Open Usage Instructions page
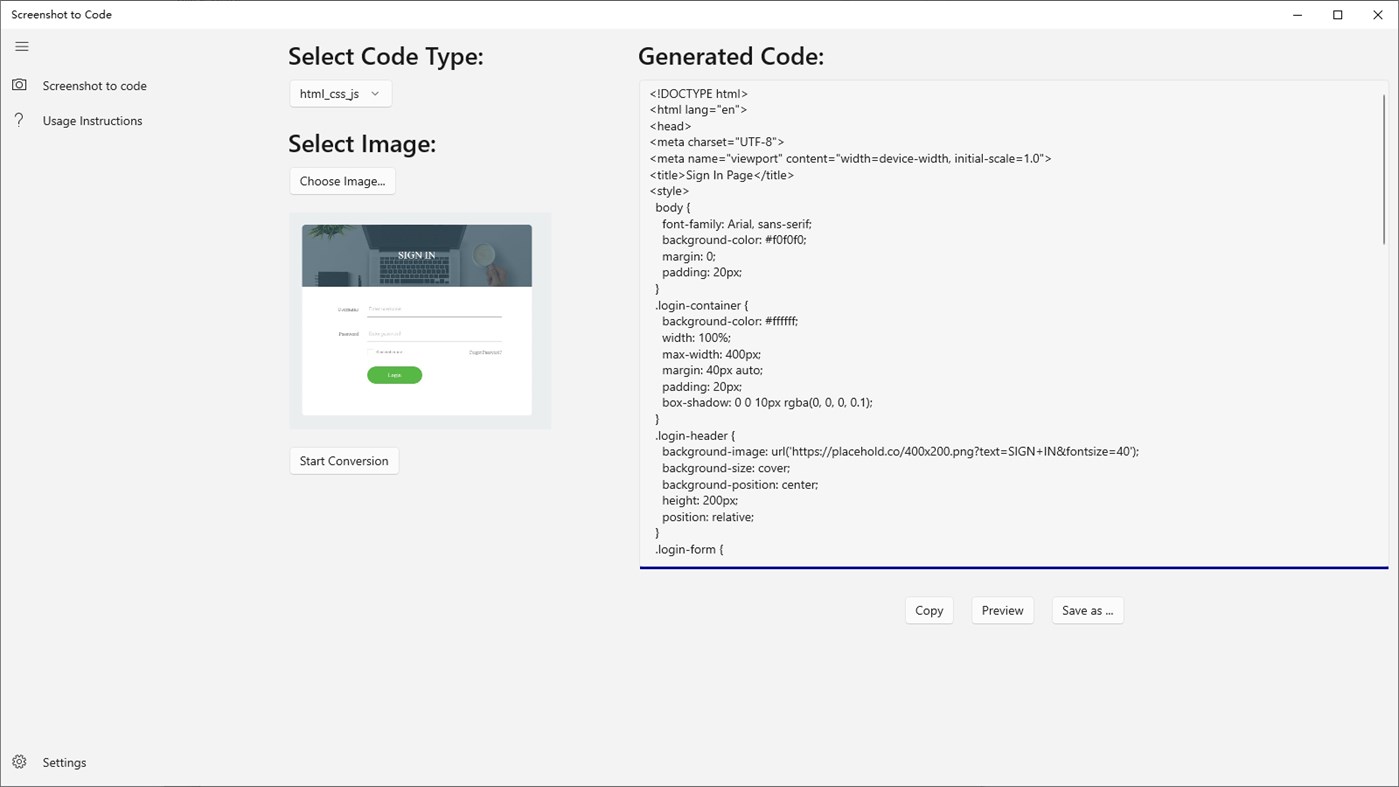 pyautogui.click(x=92, y=121)
